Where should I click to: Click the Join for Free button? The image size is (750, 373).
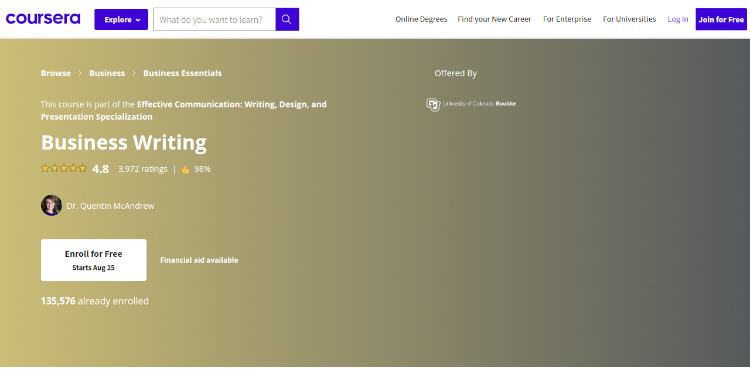point(721,19)
